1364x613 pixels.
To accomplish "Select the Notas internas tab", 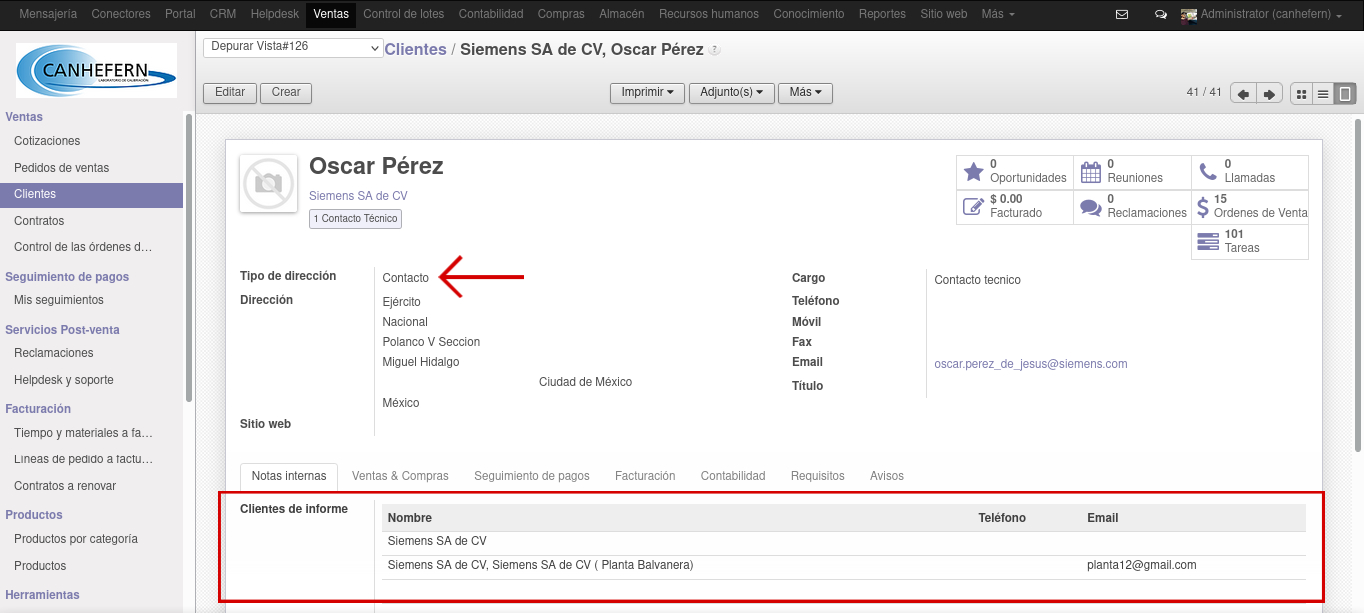I will (x=289, y=476).
